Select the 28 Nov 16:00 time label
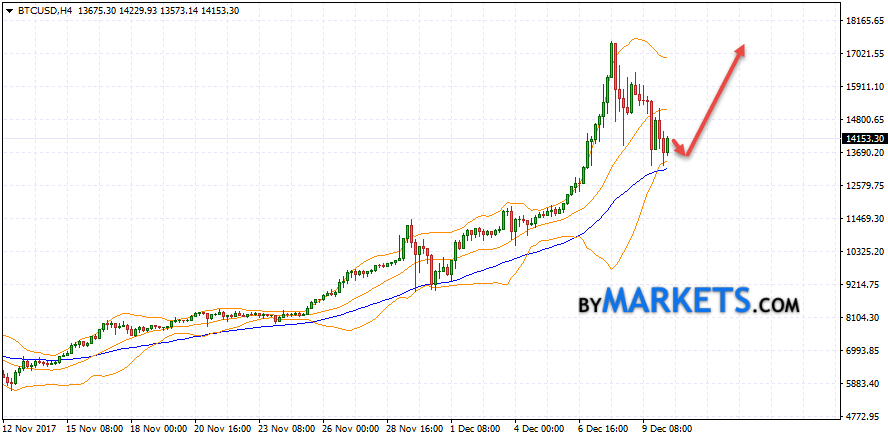The height and width of the screenshot is (440, 888). [x=412, y=428]
